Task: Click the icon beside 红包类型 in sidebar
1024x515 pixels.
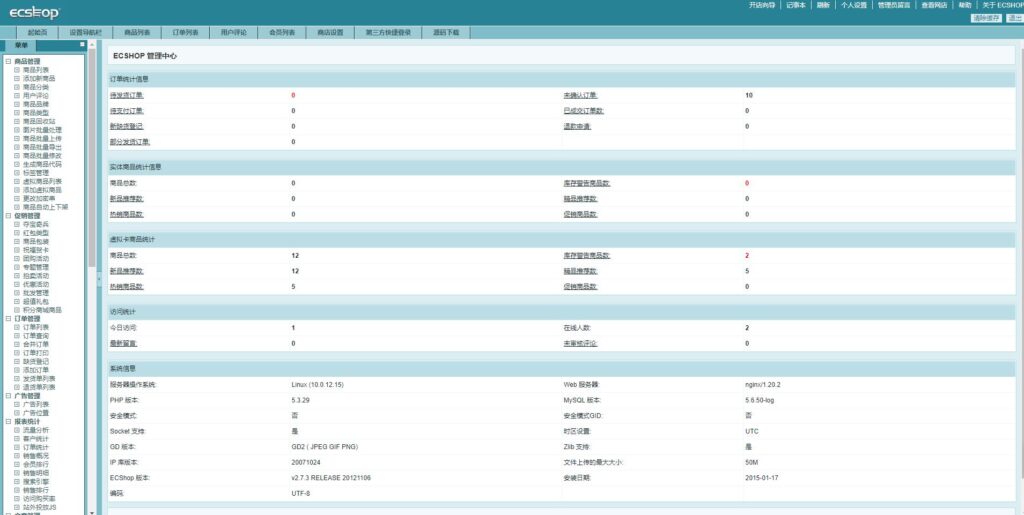Action: [17, 233]
